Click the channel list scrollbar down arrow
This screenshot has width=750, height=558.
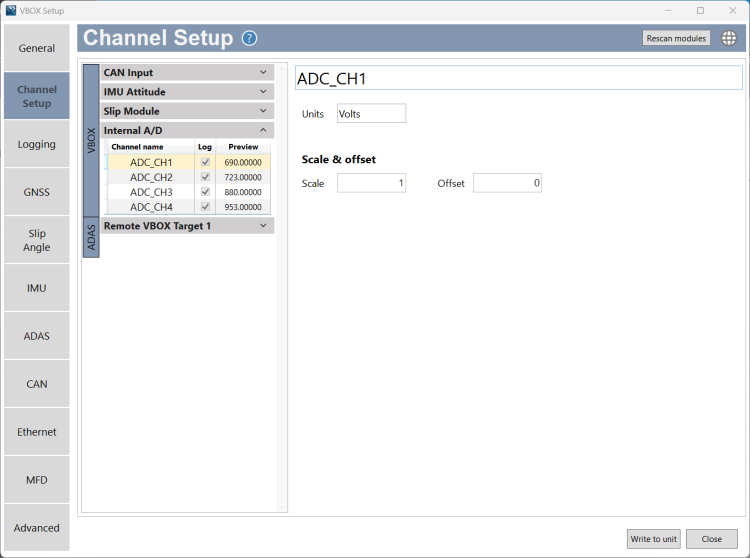click(x=281, y=507)
